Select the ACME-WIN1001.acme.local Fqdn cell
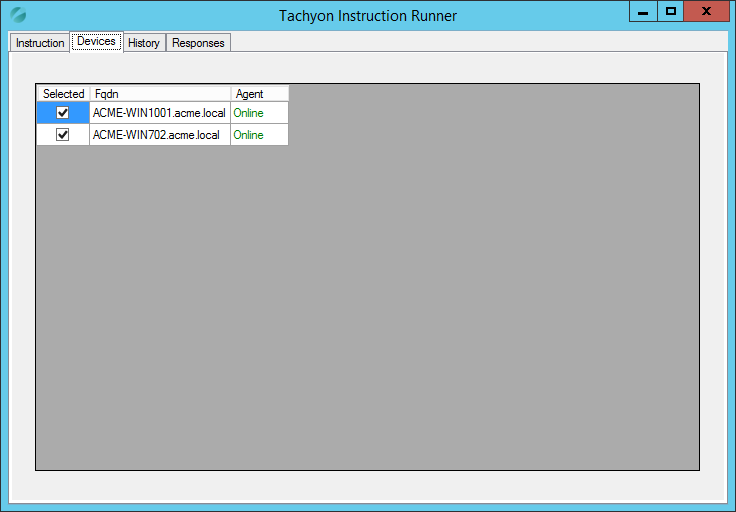 pos(159,113)
